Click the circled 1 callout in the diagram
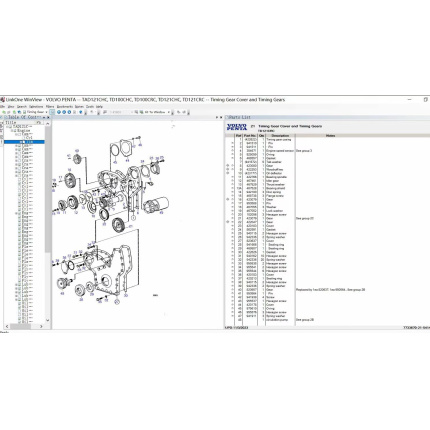 tap(133, 218)
